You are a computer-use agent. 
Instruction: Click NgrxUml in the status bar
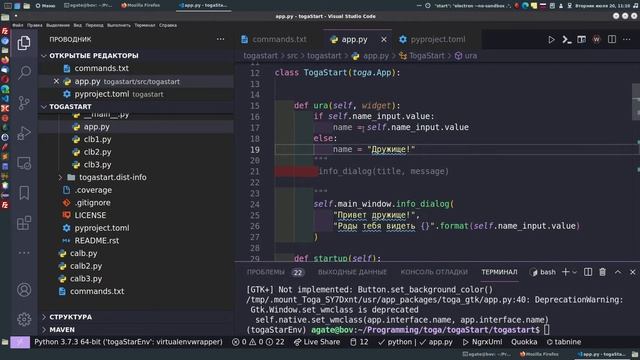482,342
